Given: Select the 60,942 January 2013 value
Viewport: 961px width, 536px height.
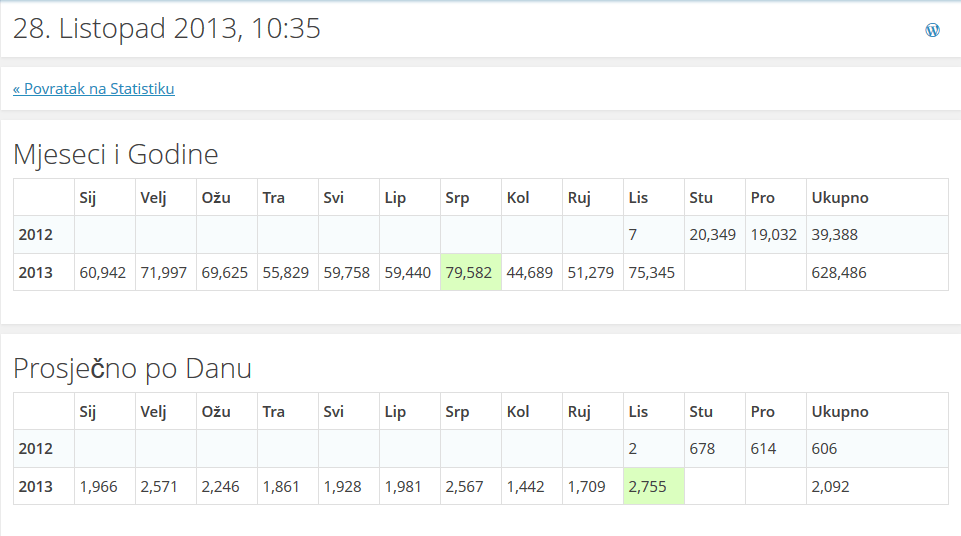Looking at the screenshot, I should click(103, 273).
